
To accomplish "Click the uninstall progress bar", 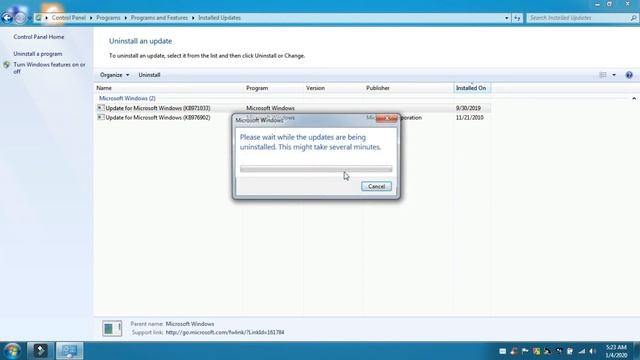I will 316,169.
